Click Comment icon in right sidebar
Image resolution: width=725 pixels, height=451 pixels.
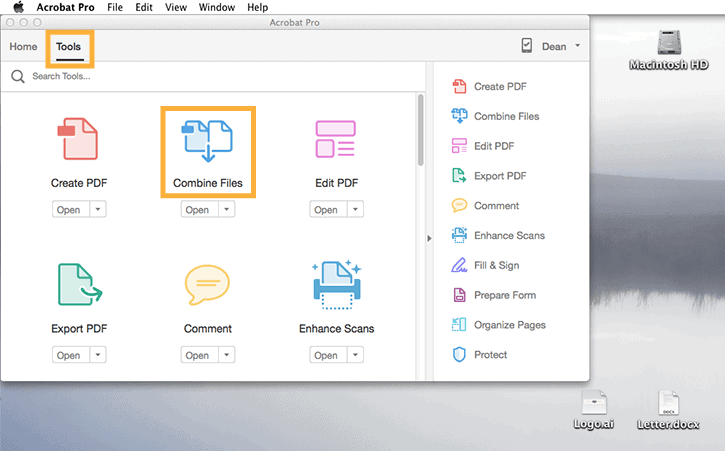pyautogui.click(x=459, y=205)
